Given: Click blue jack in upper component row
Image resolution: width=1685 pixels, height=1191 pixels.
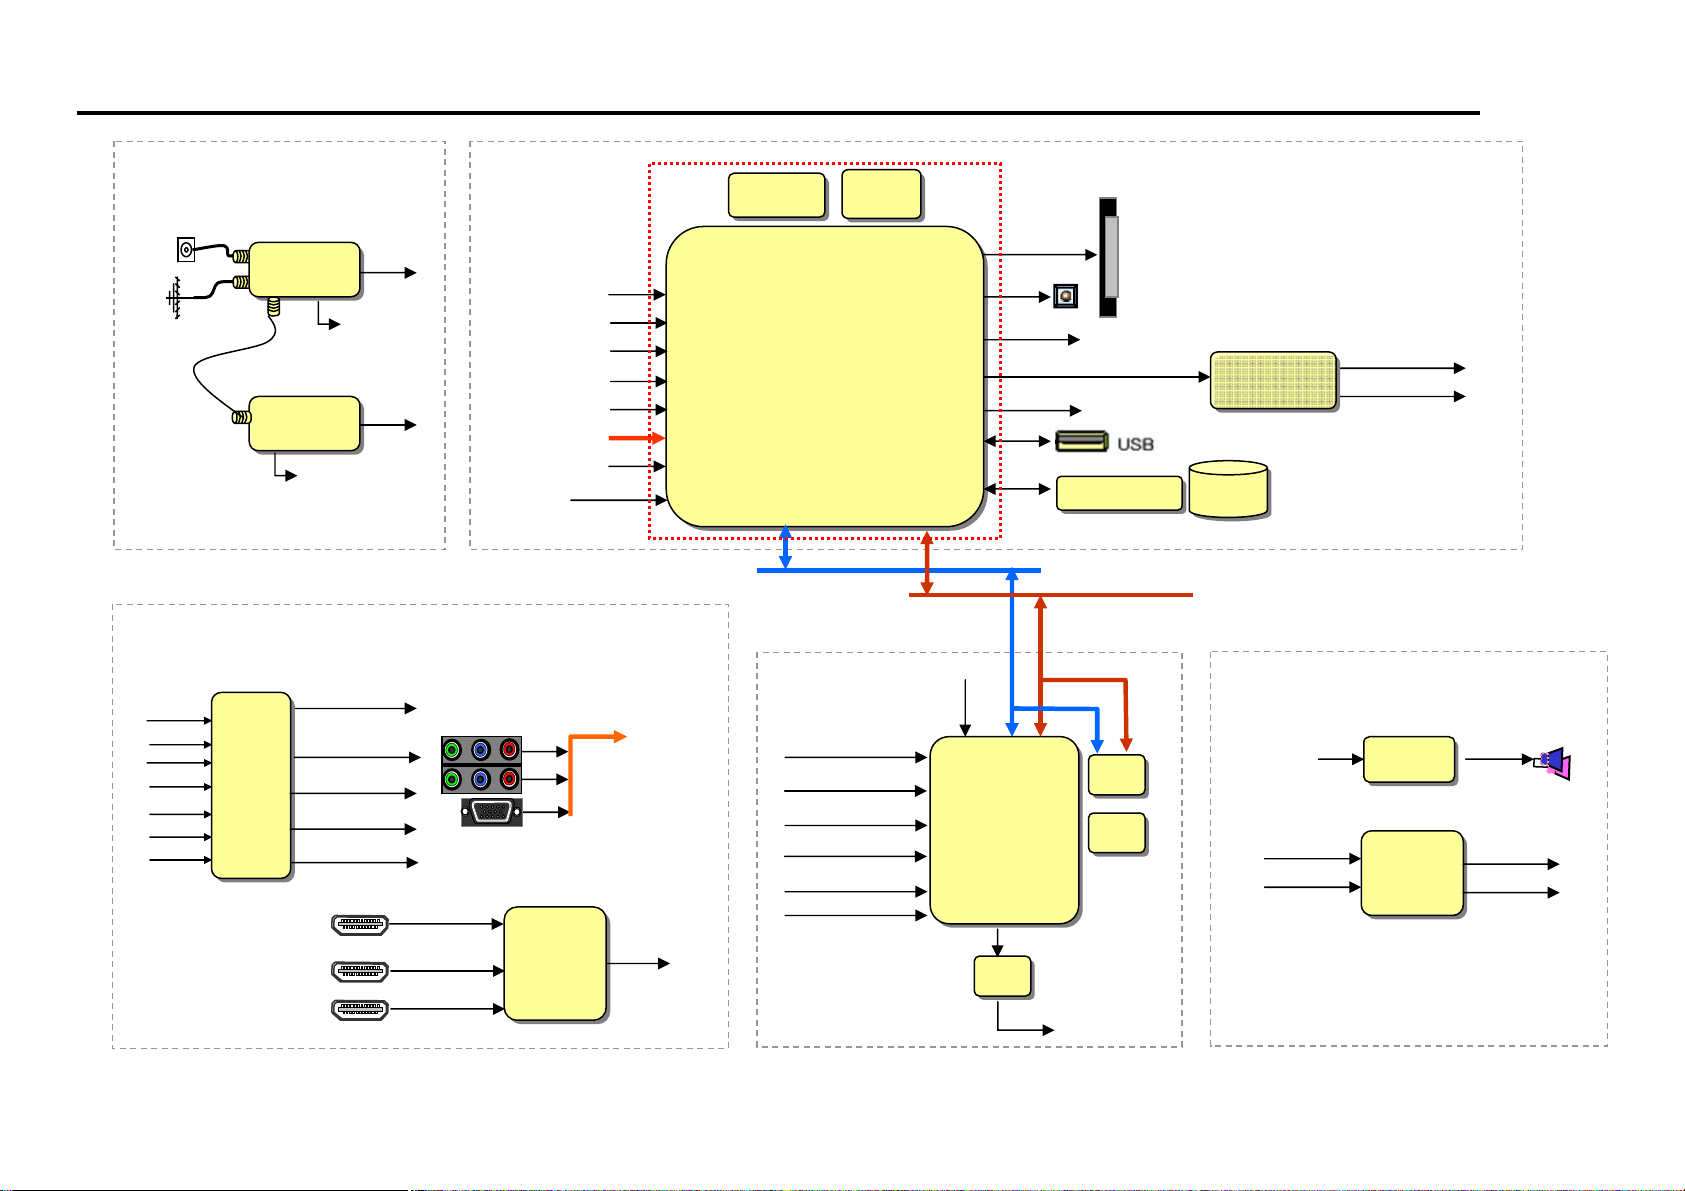Looking at the screenshot, I should (481, 750).
